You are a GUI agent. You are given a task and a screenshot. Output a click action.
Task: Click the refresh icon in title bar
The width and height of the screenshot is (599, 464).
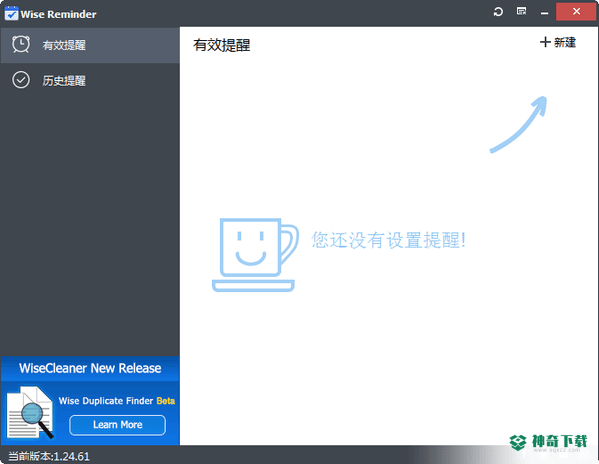pyautogui.click(x=498, y=12)
